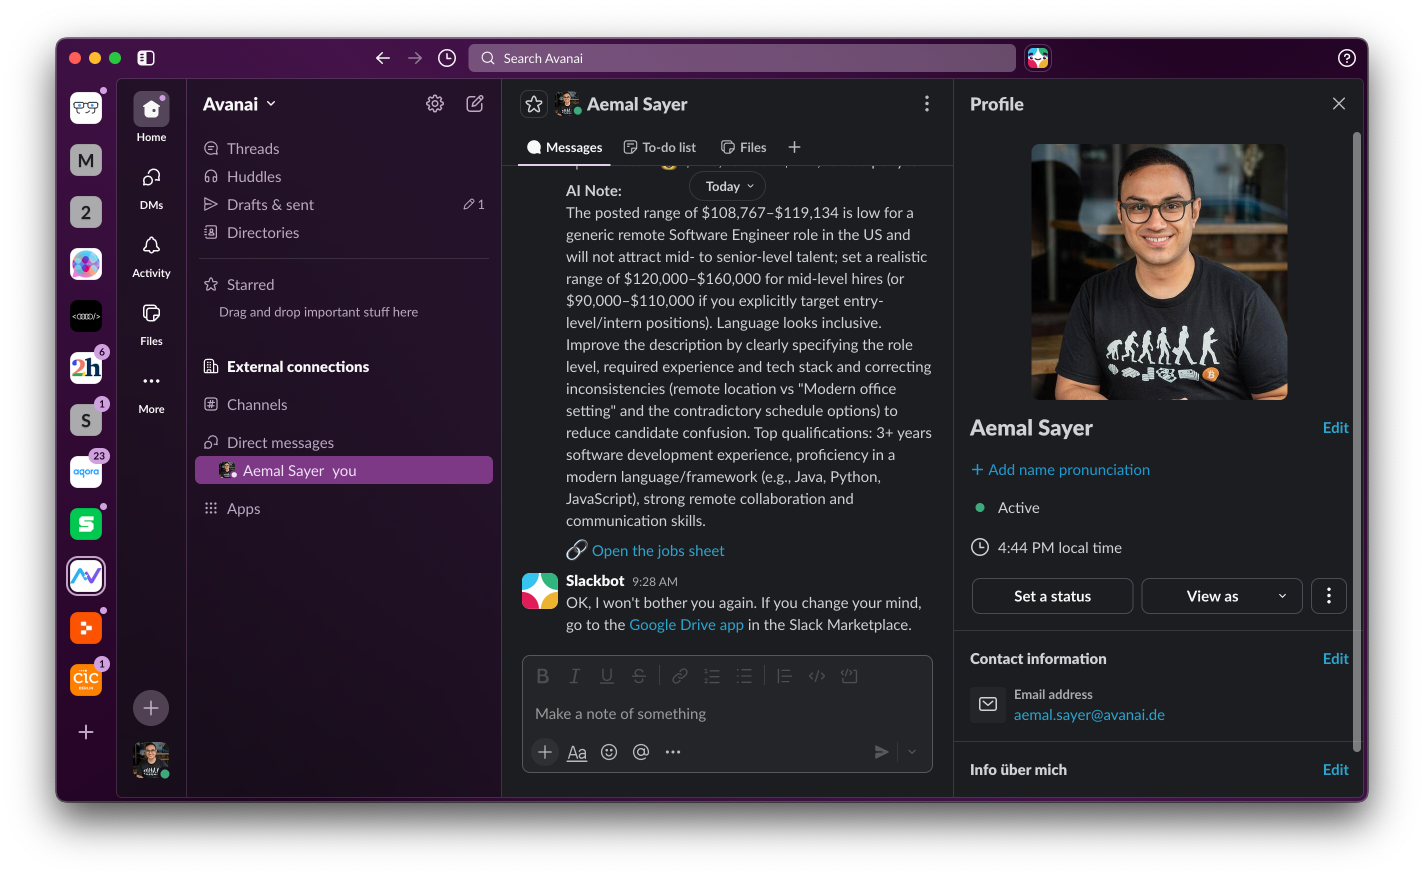
Task: Open the schedule send dropdown arrow
Action: point(912,752)
